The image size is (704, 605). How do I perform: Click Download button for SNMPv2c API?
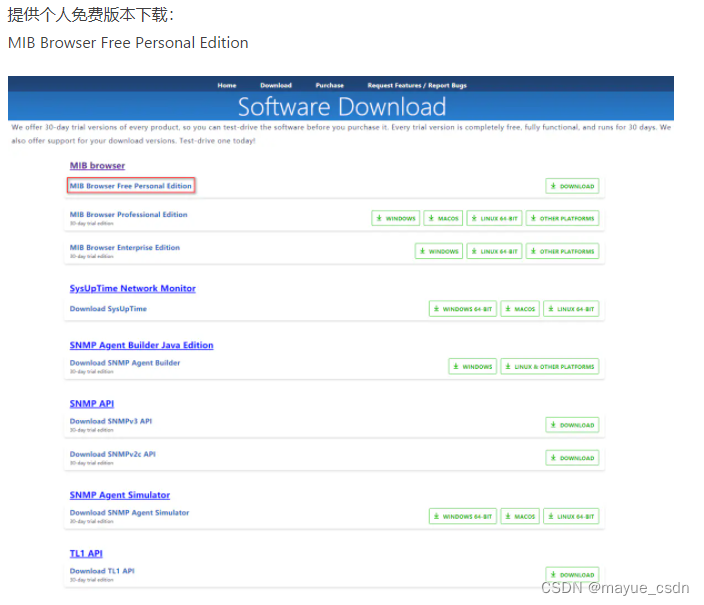pos(572,458)
